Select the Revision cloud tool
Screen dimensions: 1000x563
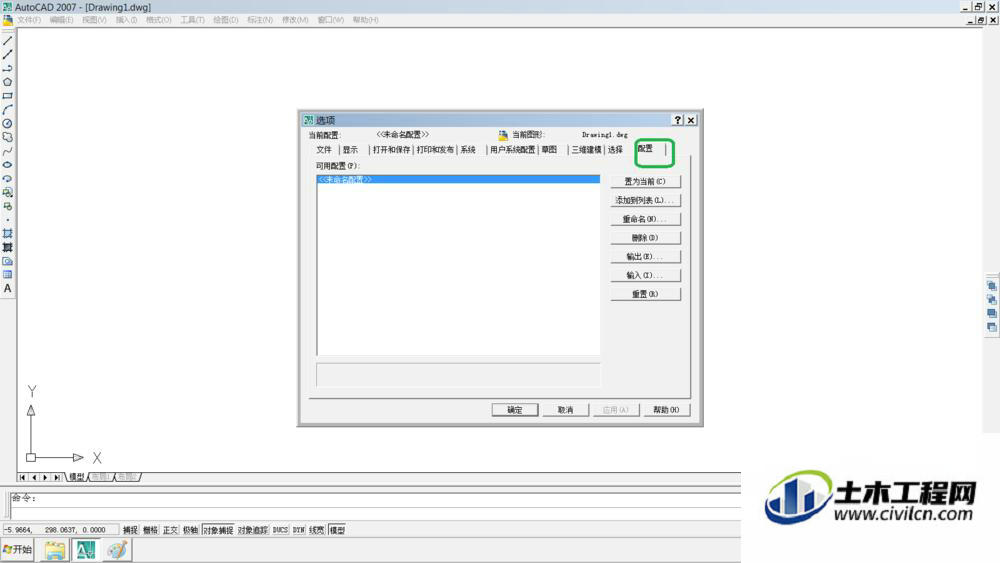[x=8, y=137]
